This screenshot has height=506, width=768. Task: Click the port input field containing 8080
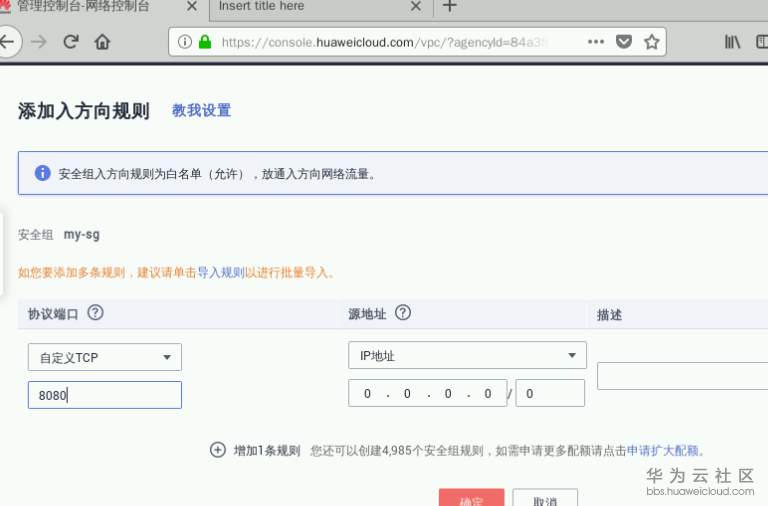click(x=104, y=395)
